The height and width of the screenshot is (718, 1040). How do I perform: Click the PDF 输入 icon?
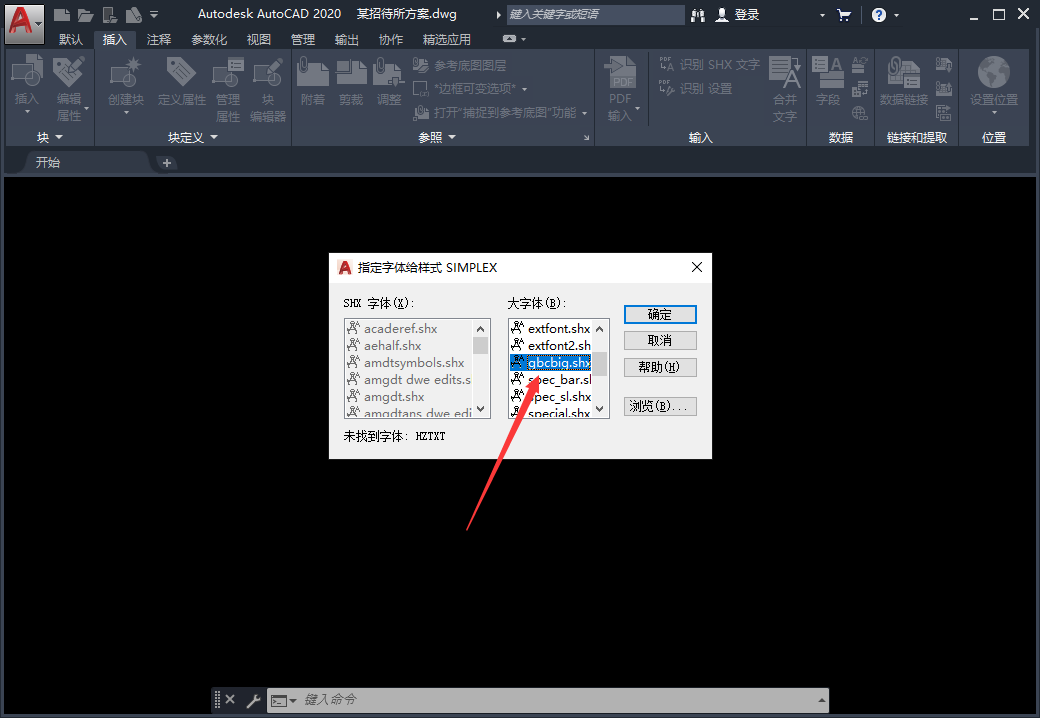(x=620, y=72)
